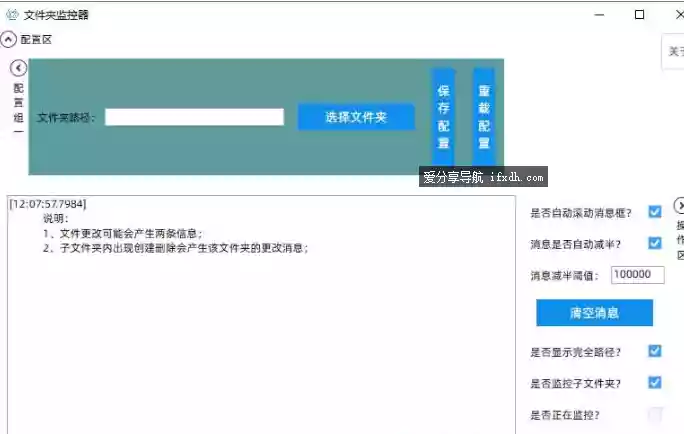
Task: Toggle the 是否正在监控 checkbox
Action: click(655, 414)
